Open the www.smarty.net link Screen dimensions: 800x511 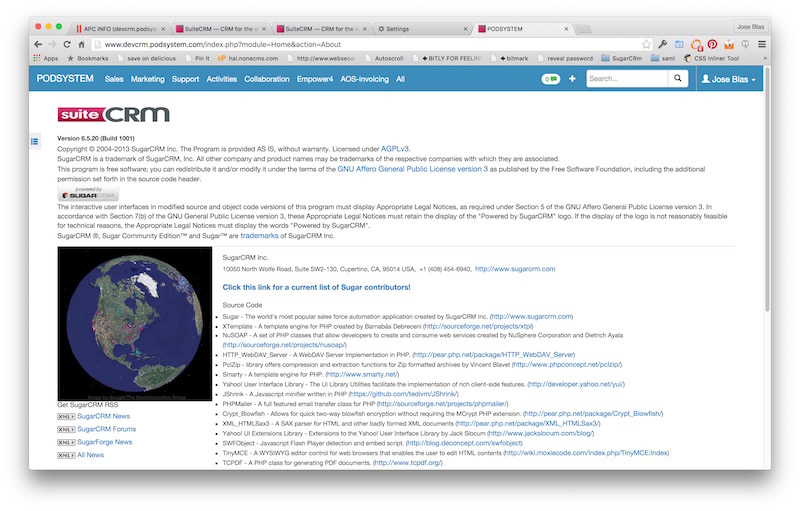tap(362, 374)
